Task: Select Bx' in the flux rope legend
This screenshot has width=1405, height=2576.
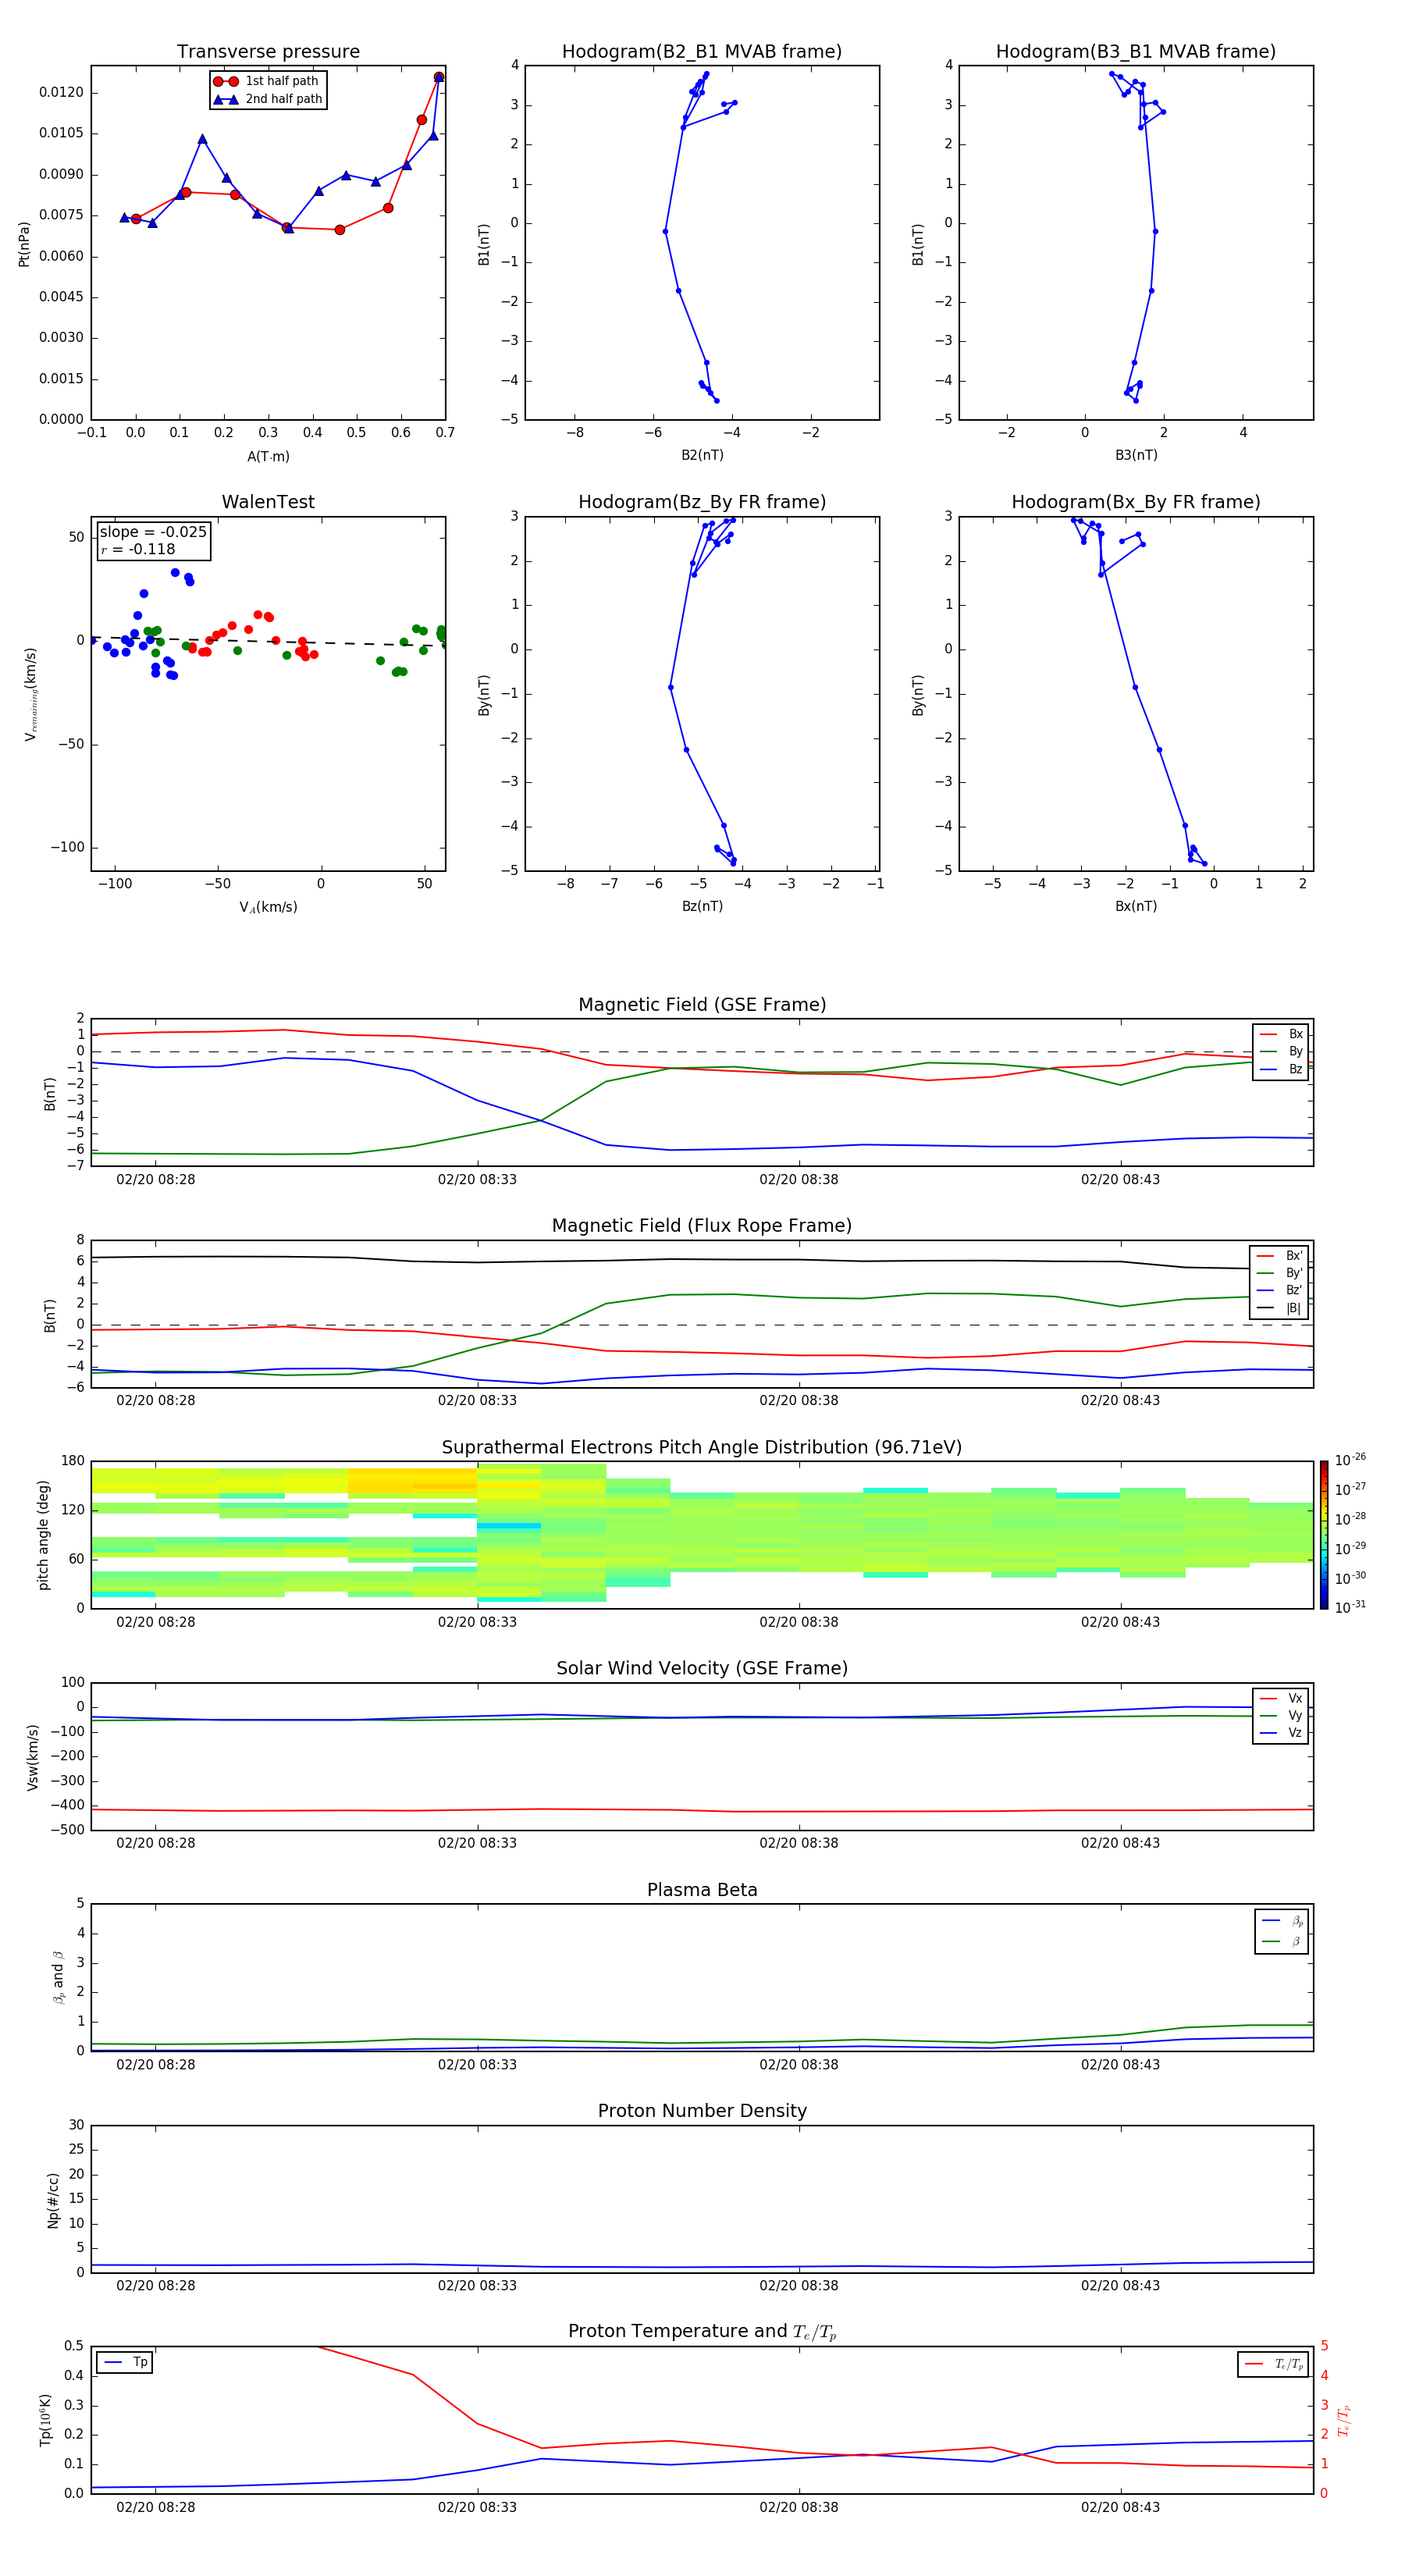Action: [x=1279, y=1256]
